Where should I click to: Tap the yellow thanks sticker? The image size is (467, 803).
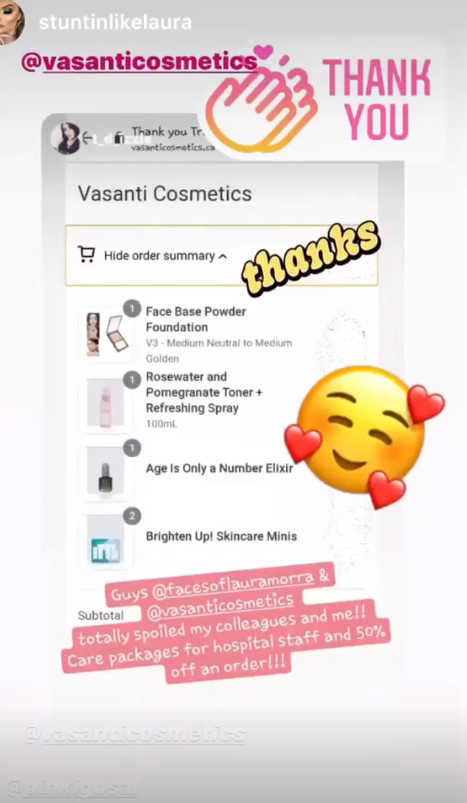click(x=311, y=258)
